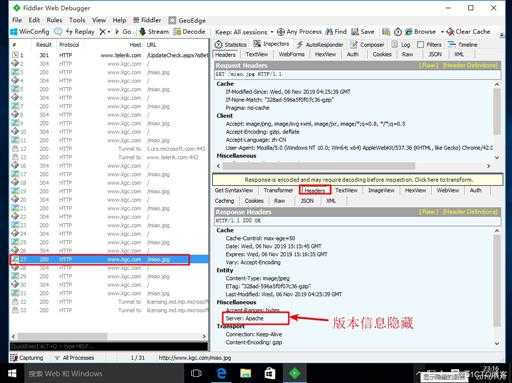512x383 pixels.
Task: Click the Result column header
Action: 44,44
